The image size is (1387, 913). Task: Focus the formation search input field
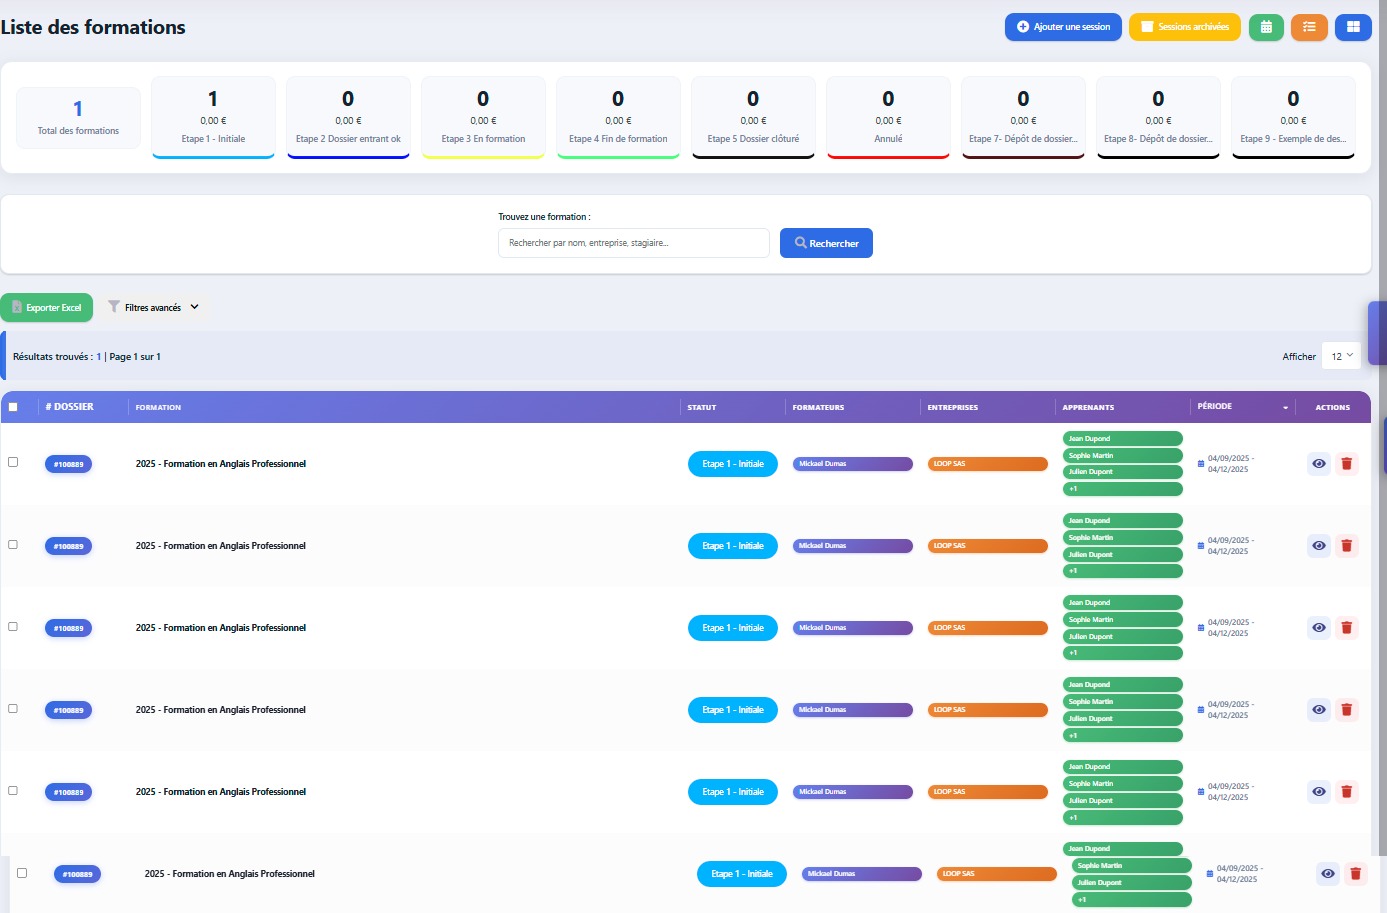point(633,243)
